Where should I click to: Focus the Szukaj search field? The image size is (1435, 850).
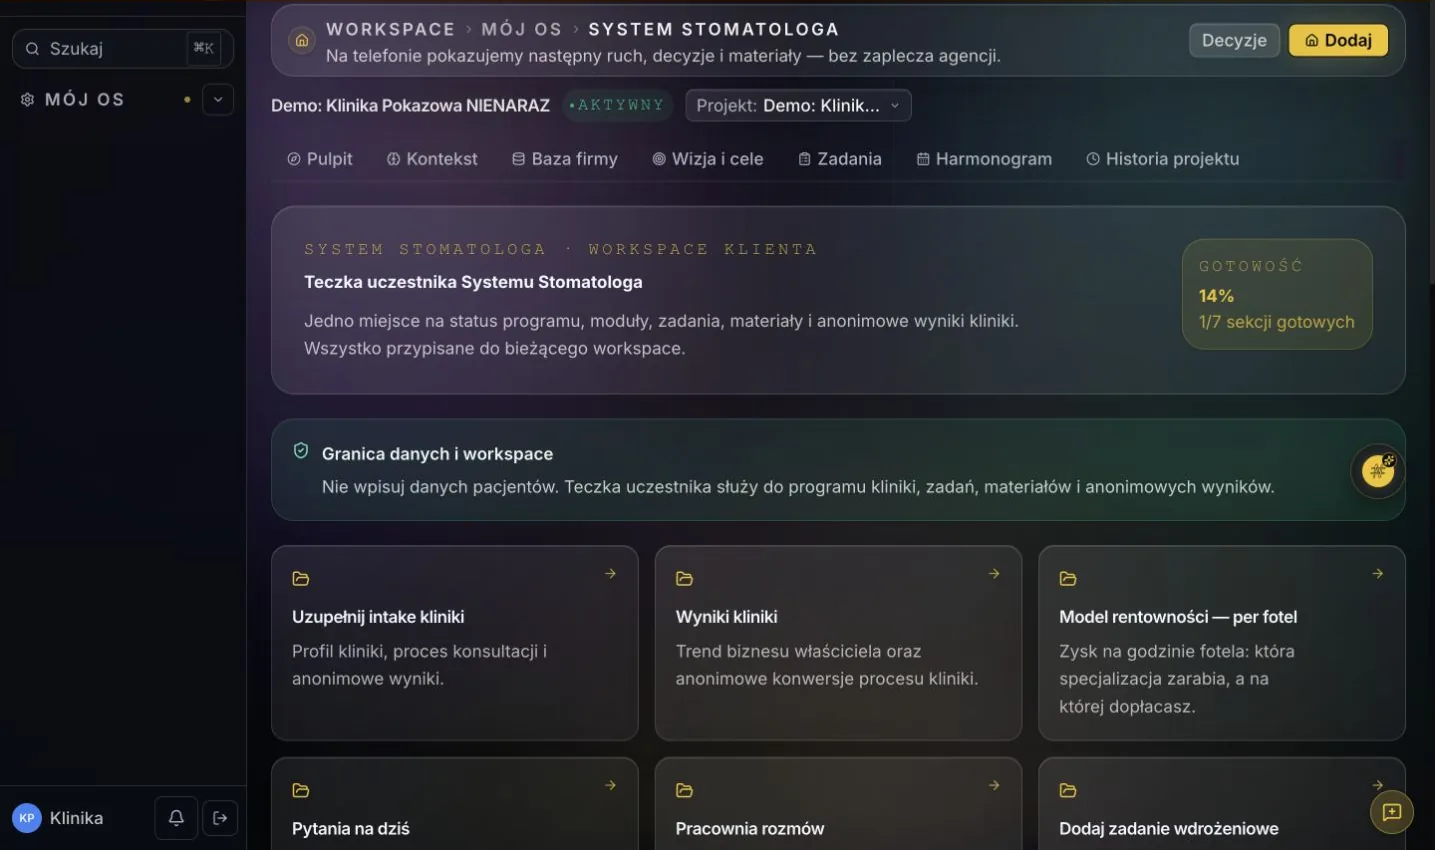(123, 48)
